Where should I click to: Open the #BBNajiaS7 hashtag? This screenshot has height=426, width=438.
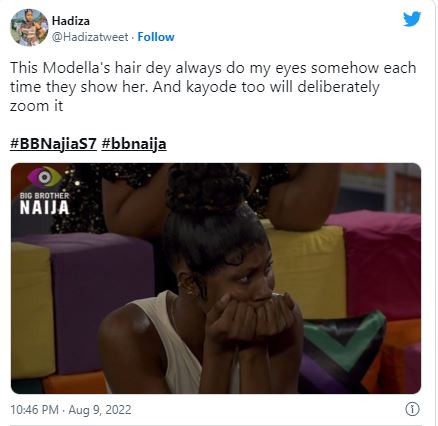click(53, 144)
